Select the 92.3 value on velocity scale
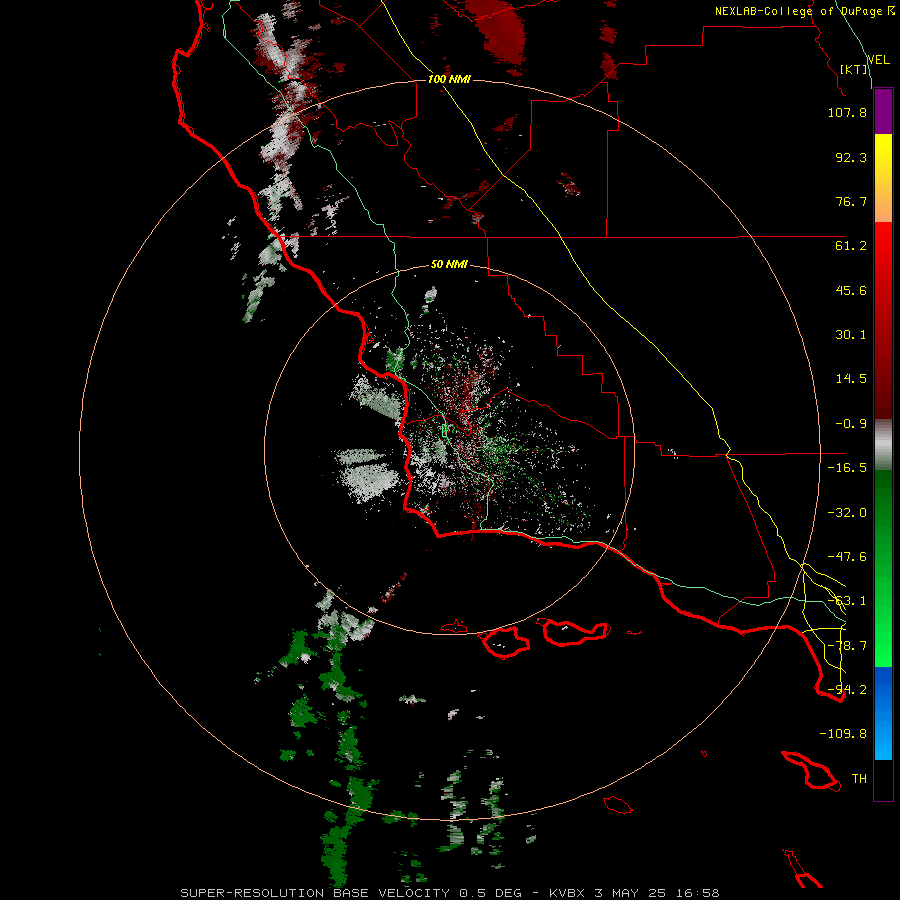This screenshot has height=900, width=900. [x=851, y=157]
